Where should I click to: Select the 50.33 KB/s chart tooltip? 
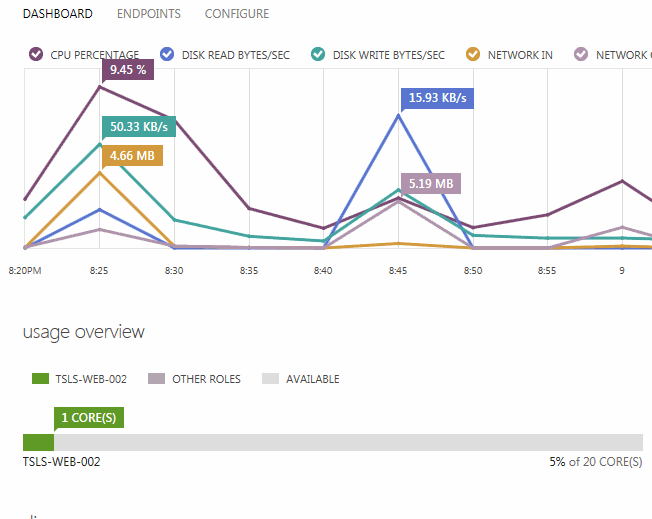point(139,127)
